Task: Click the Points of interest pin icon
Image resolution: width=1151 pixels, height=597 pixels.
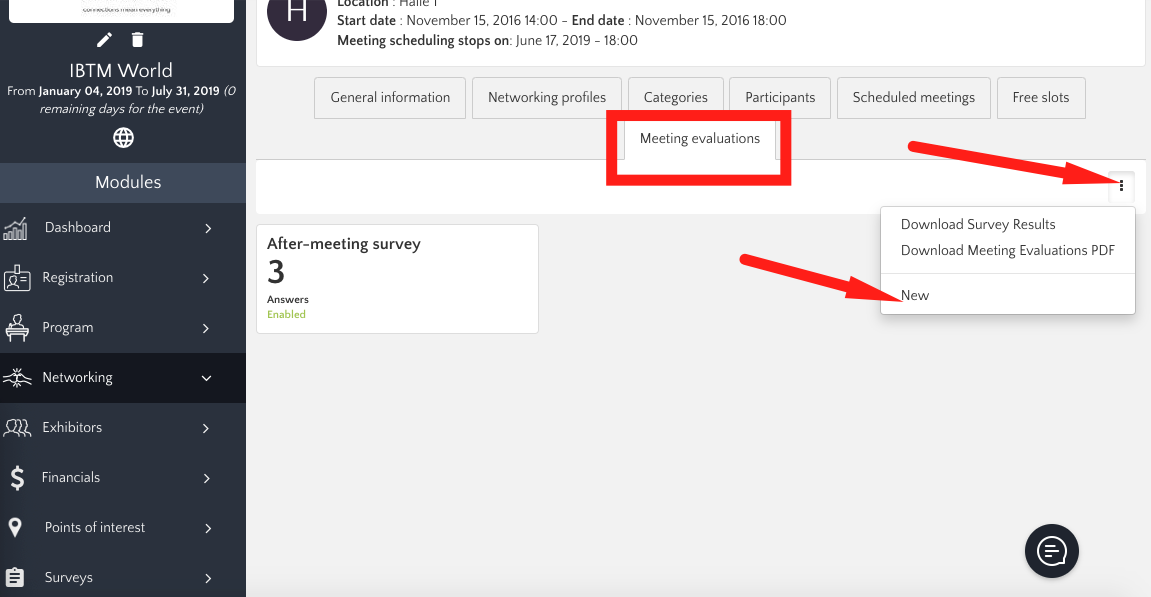Action: pos(15,528)
